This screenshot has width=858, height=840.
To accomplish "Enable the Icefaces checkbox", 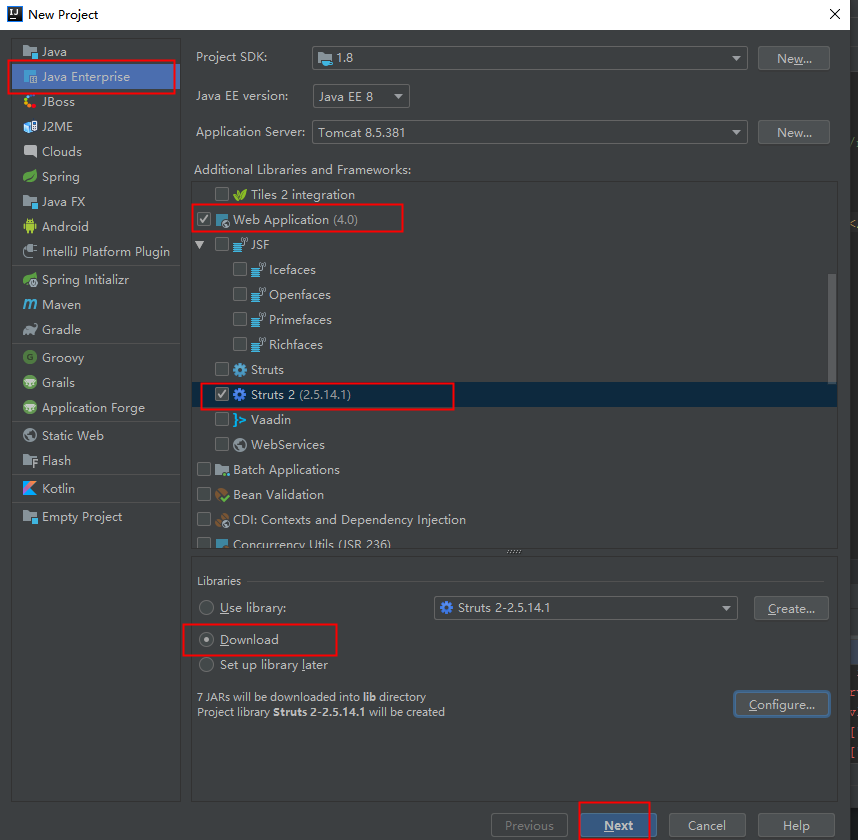I will pyautogui.click(x=240, y=269).
